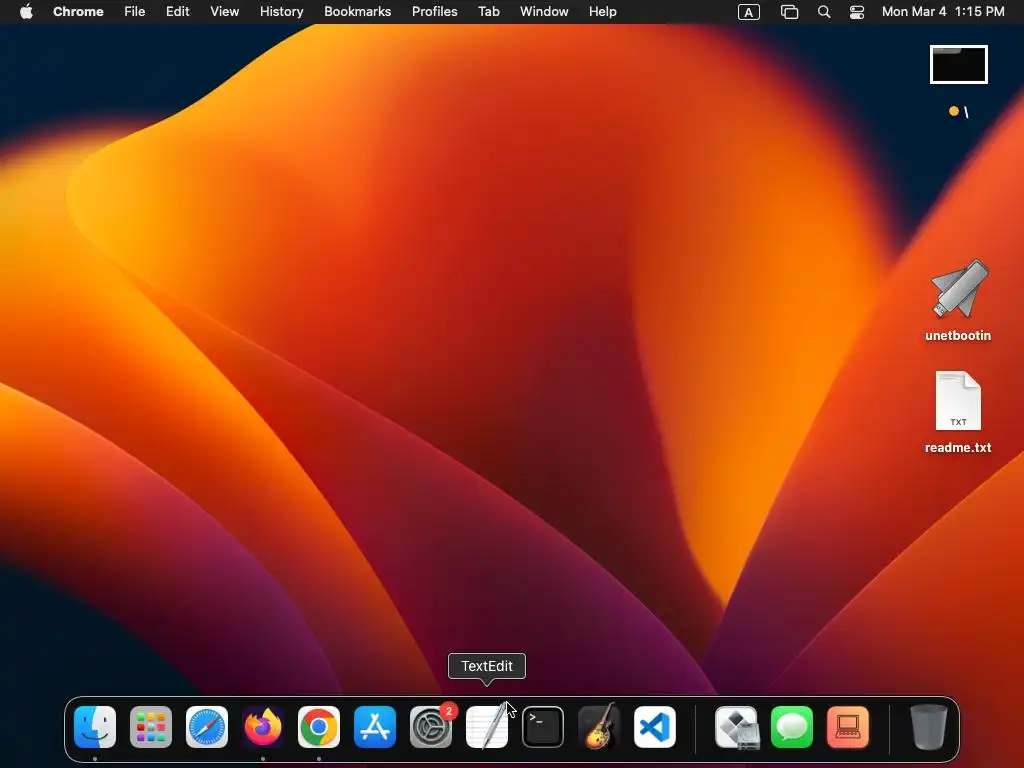Image resolution: width=1024 pixels, height=768 pixels.
Task: Launch Safari from the Dock
Action: tap(207, 727)
